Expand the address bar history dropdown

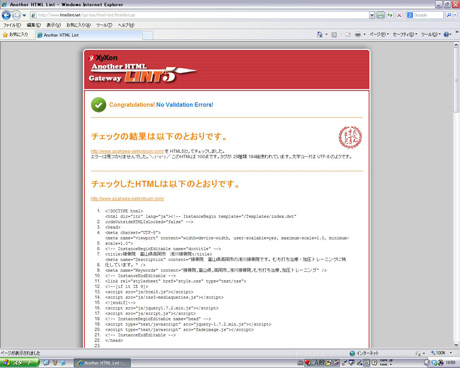click(x=372, y=15)
